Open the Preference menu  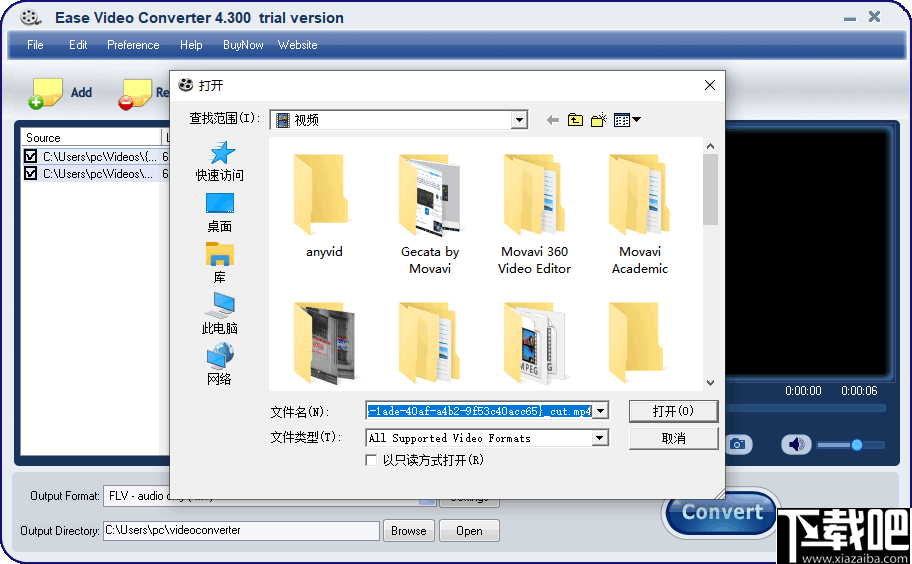[133, 45]
